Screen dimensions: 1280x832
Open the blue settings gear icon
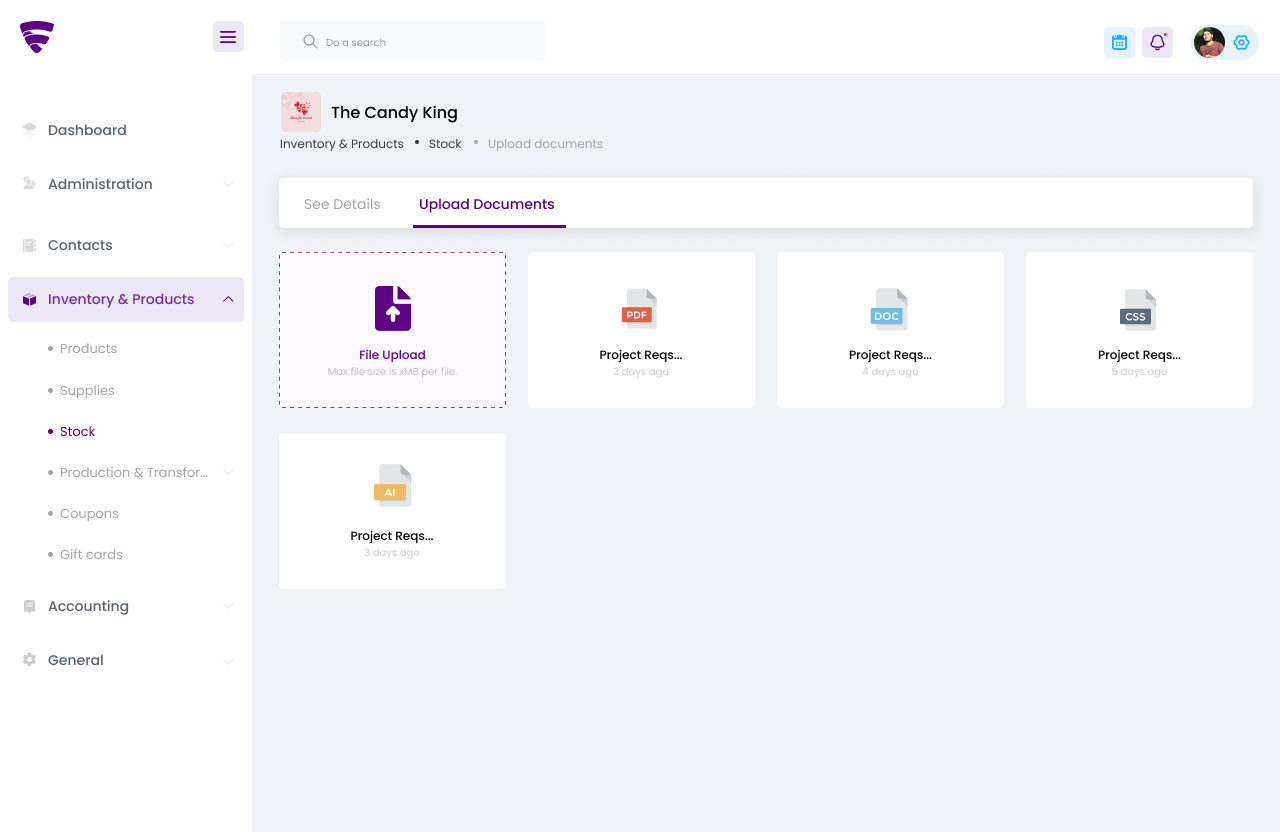pyautogui.click(x=1242, y=42)
